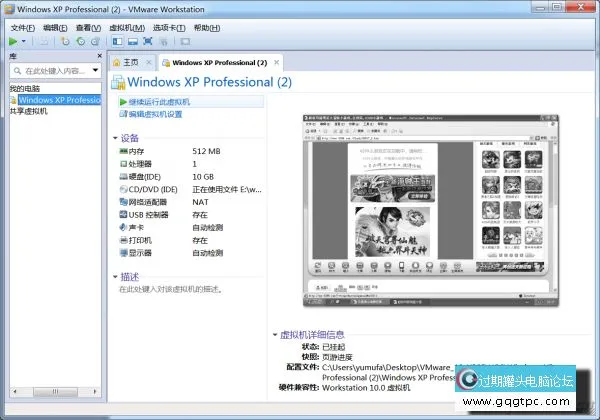Open the 编辑(E) menu
Viewport: 600px width, 420px height.
(55, 28)
